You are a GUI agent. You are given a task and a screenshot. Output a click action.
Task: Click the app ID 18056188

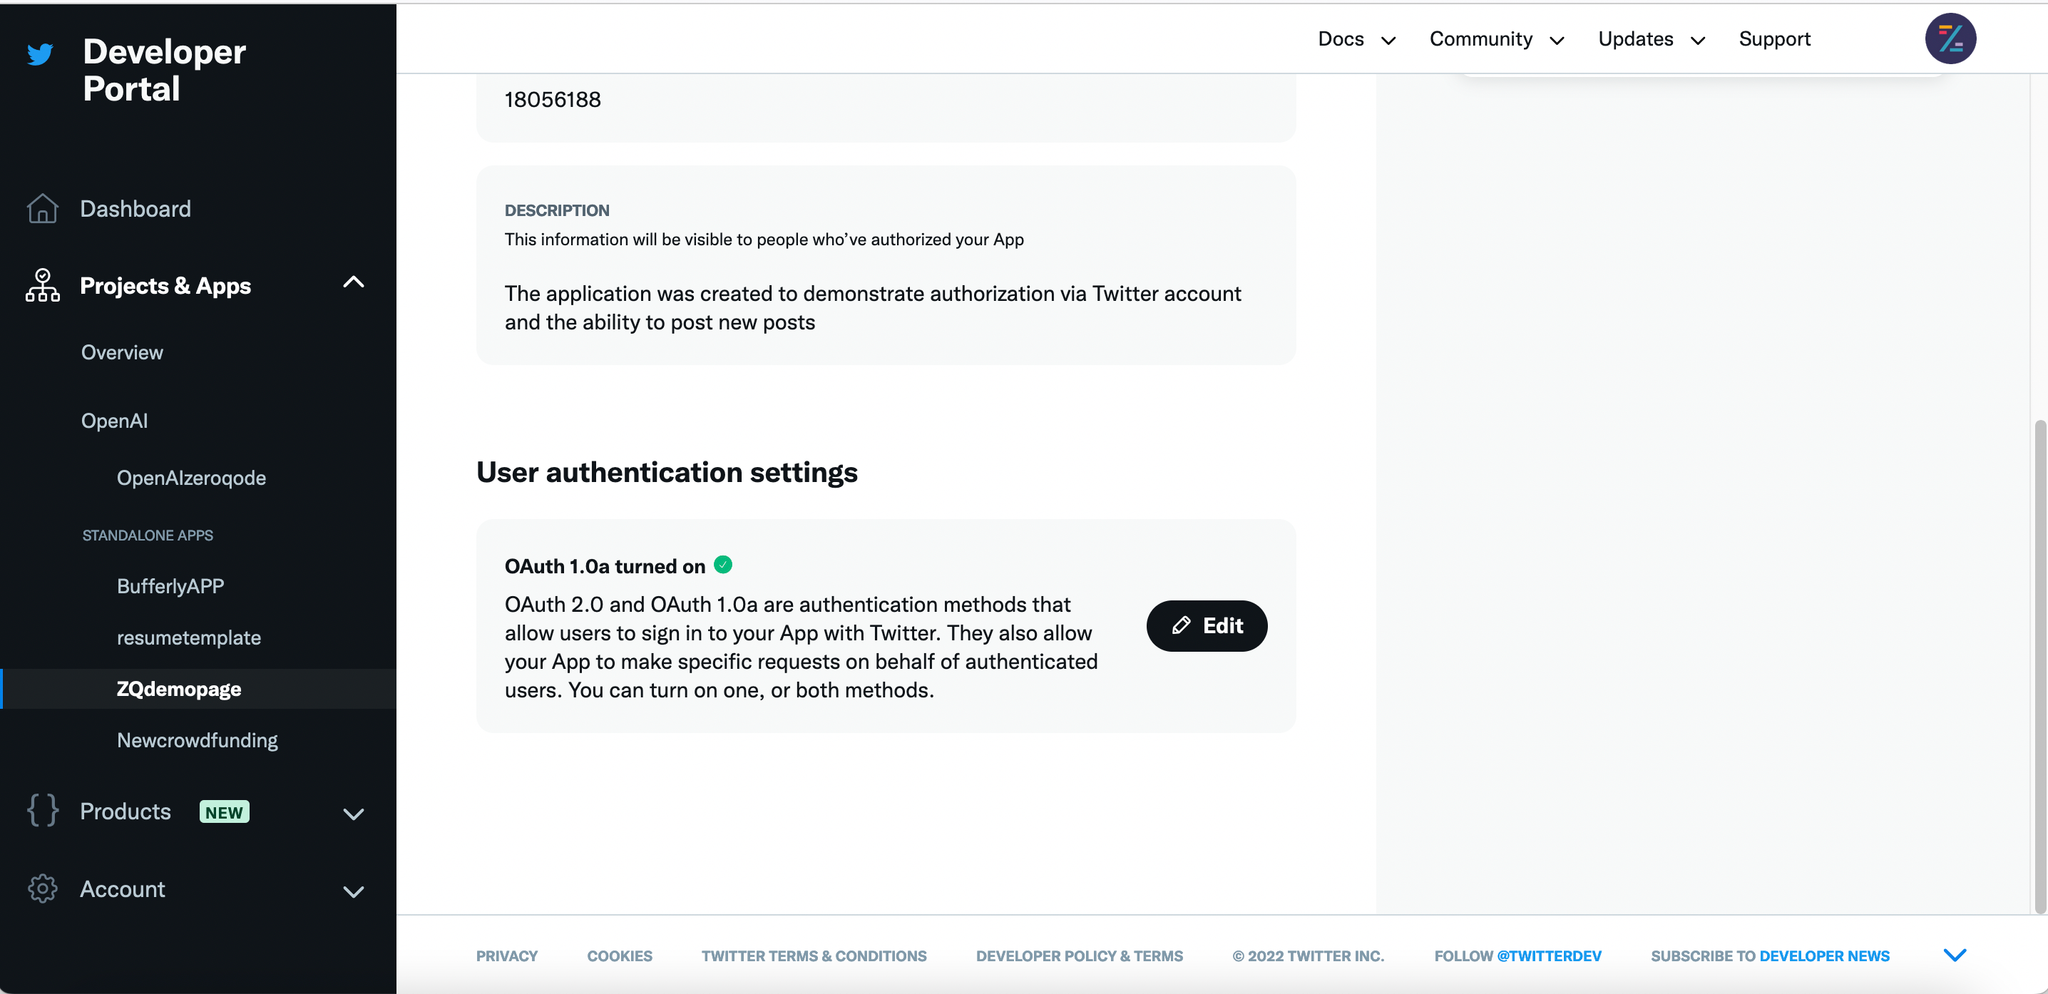click(x=553, y=100)
